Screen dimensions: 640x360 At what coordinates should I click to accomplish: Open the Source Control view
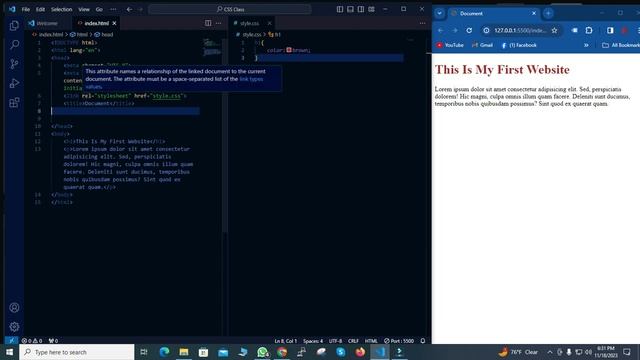click(14, 64)
